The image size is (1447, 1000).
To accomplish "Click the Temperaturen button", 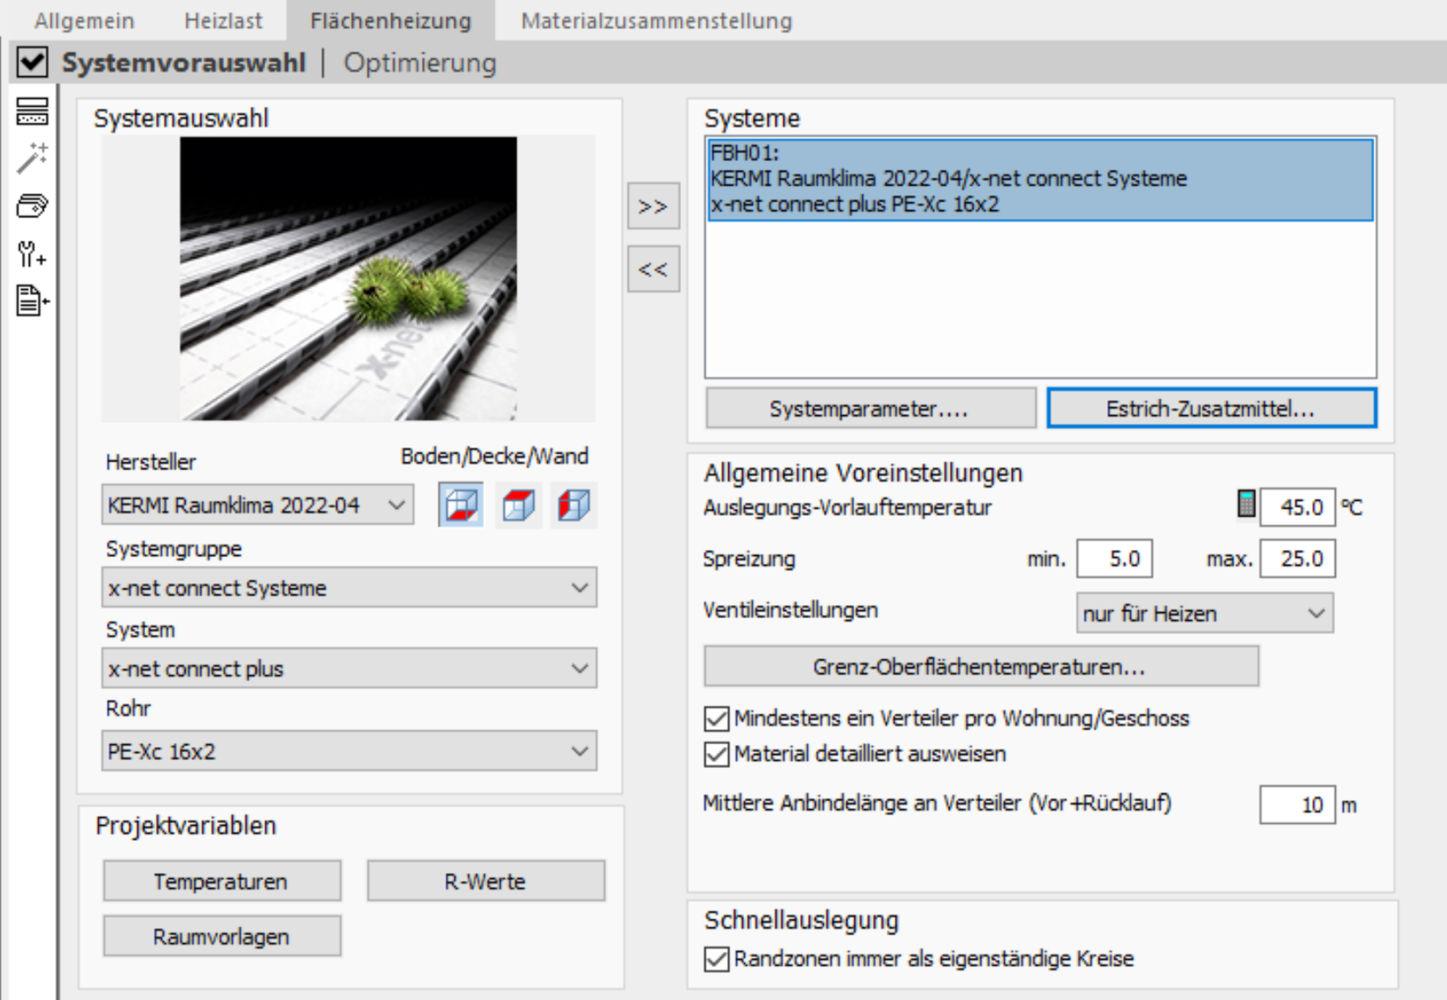I will [221, 881].
